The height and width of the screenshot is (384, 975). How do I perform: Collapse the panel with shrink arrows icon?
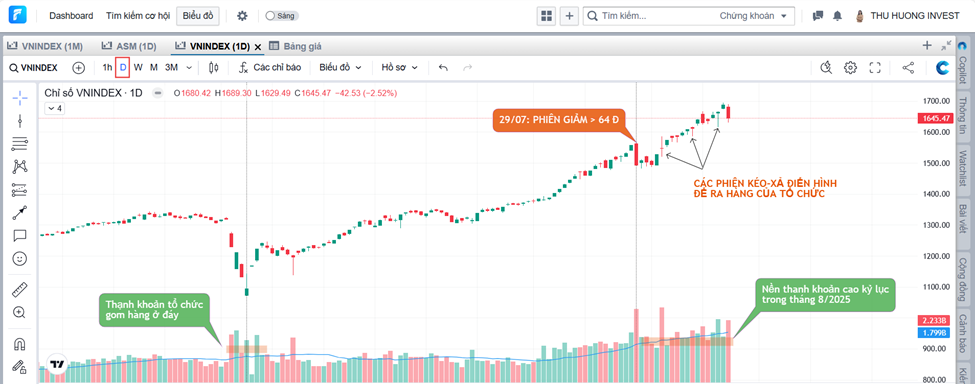(946, 45)
